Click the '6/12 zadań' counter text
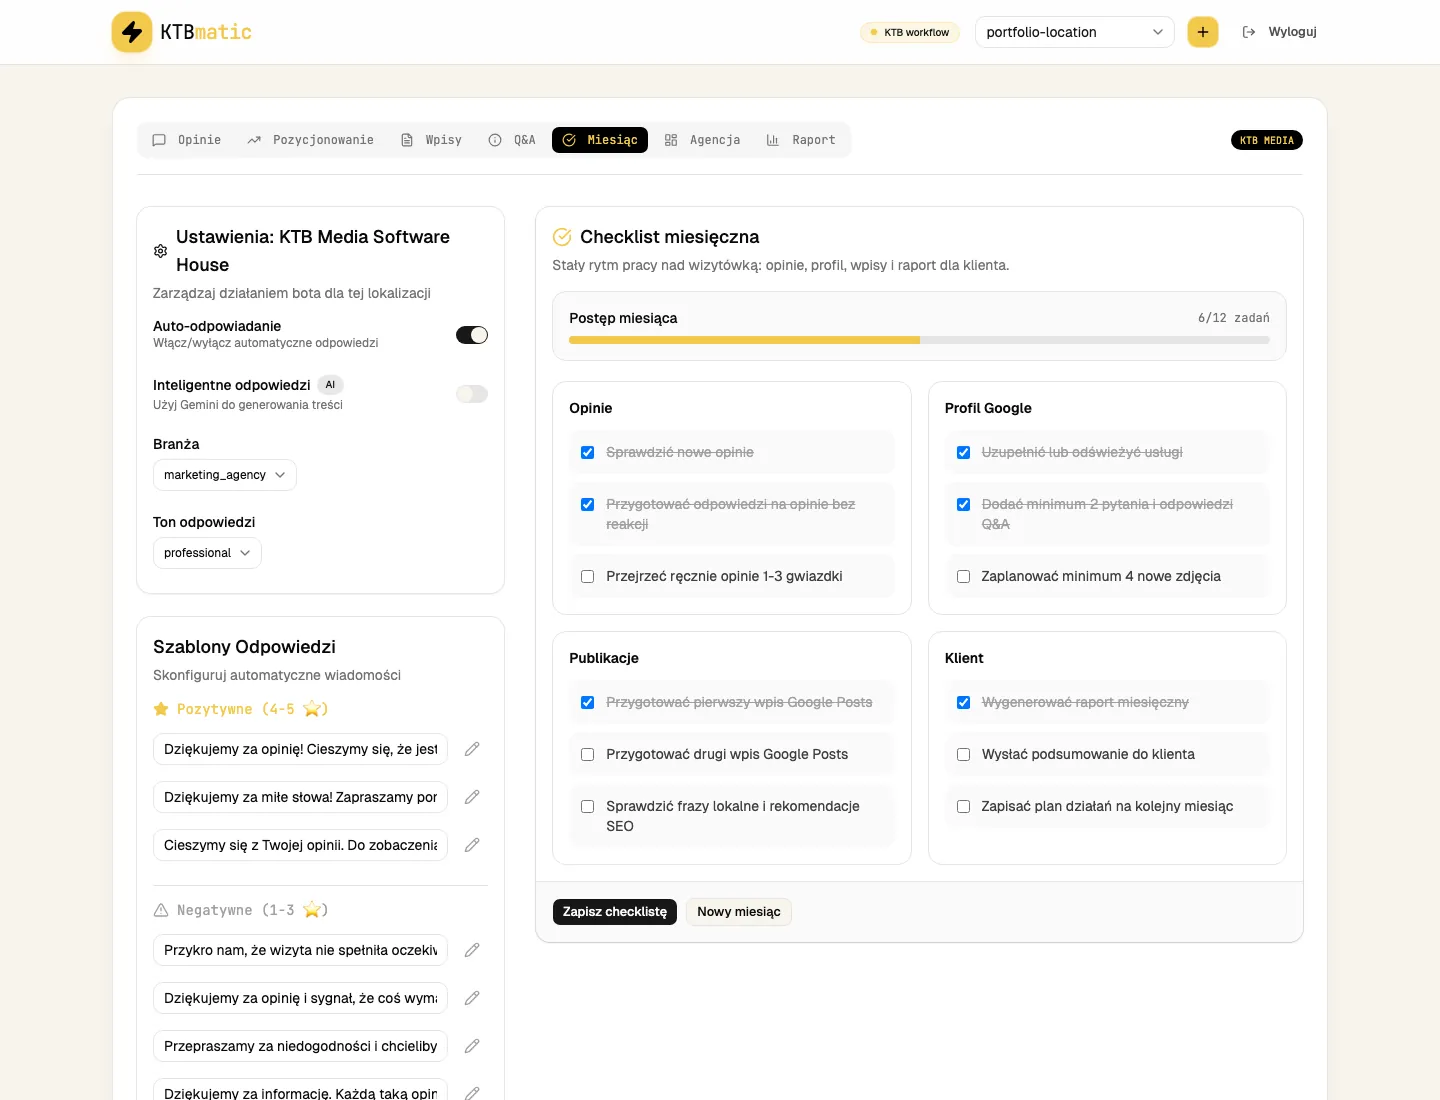Viewport: 1440px width, 1100px height. tap(1234, 318)
